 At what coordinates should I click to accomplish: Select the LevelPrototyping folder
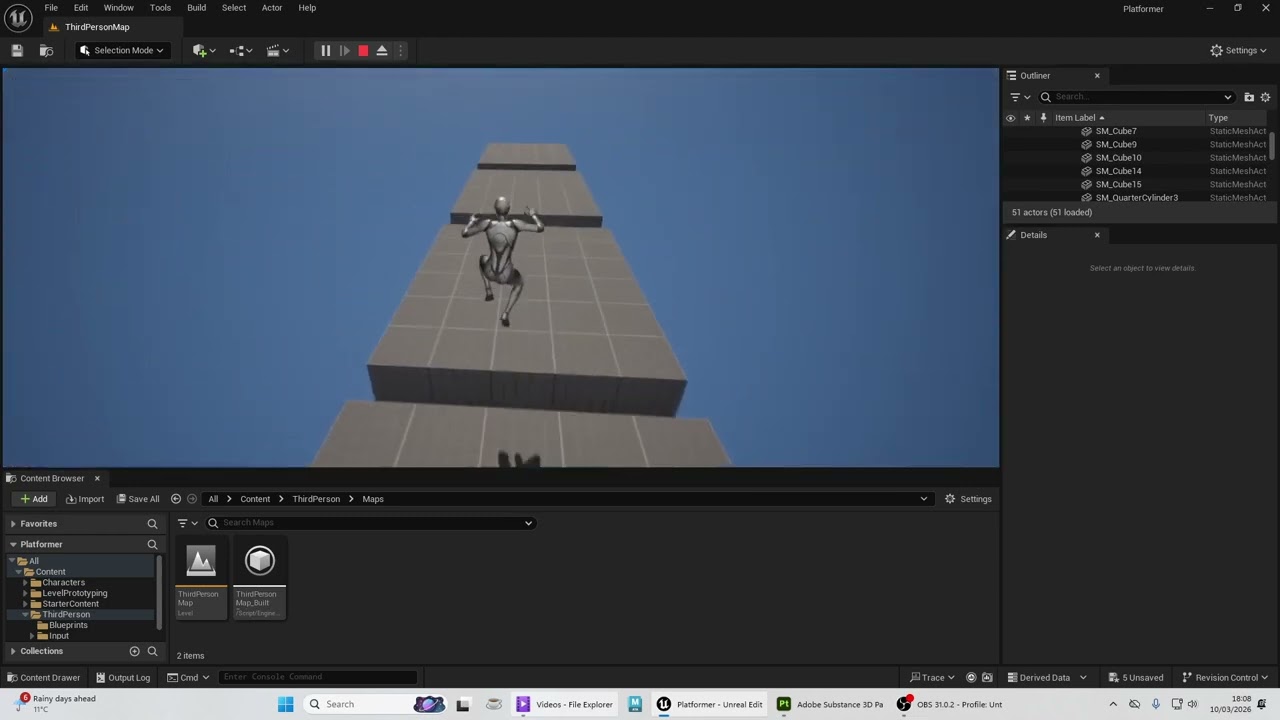click(x=74, y=593)
